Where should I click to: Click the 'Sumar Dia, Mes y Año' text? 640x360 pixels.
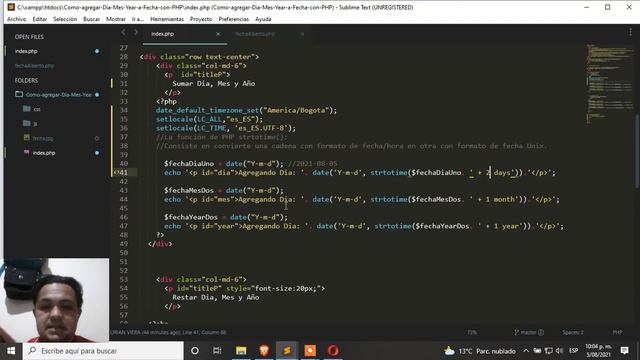coord(213,84)
